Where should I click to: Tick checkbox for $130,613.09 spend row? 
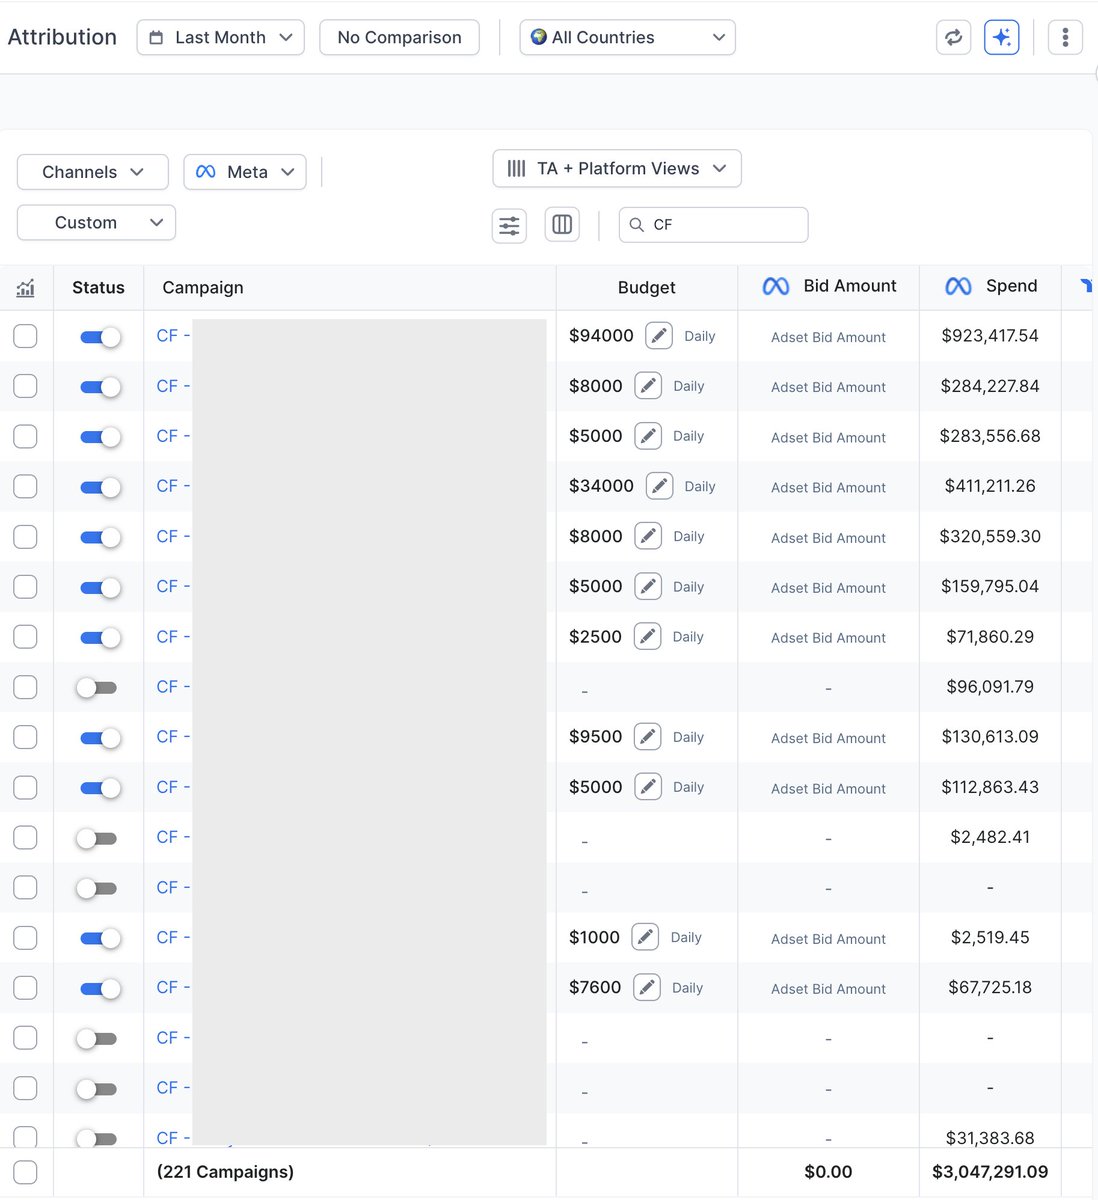click(25, 737)
